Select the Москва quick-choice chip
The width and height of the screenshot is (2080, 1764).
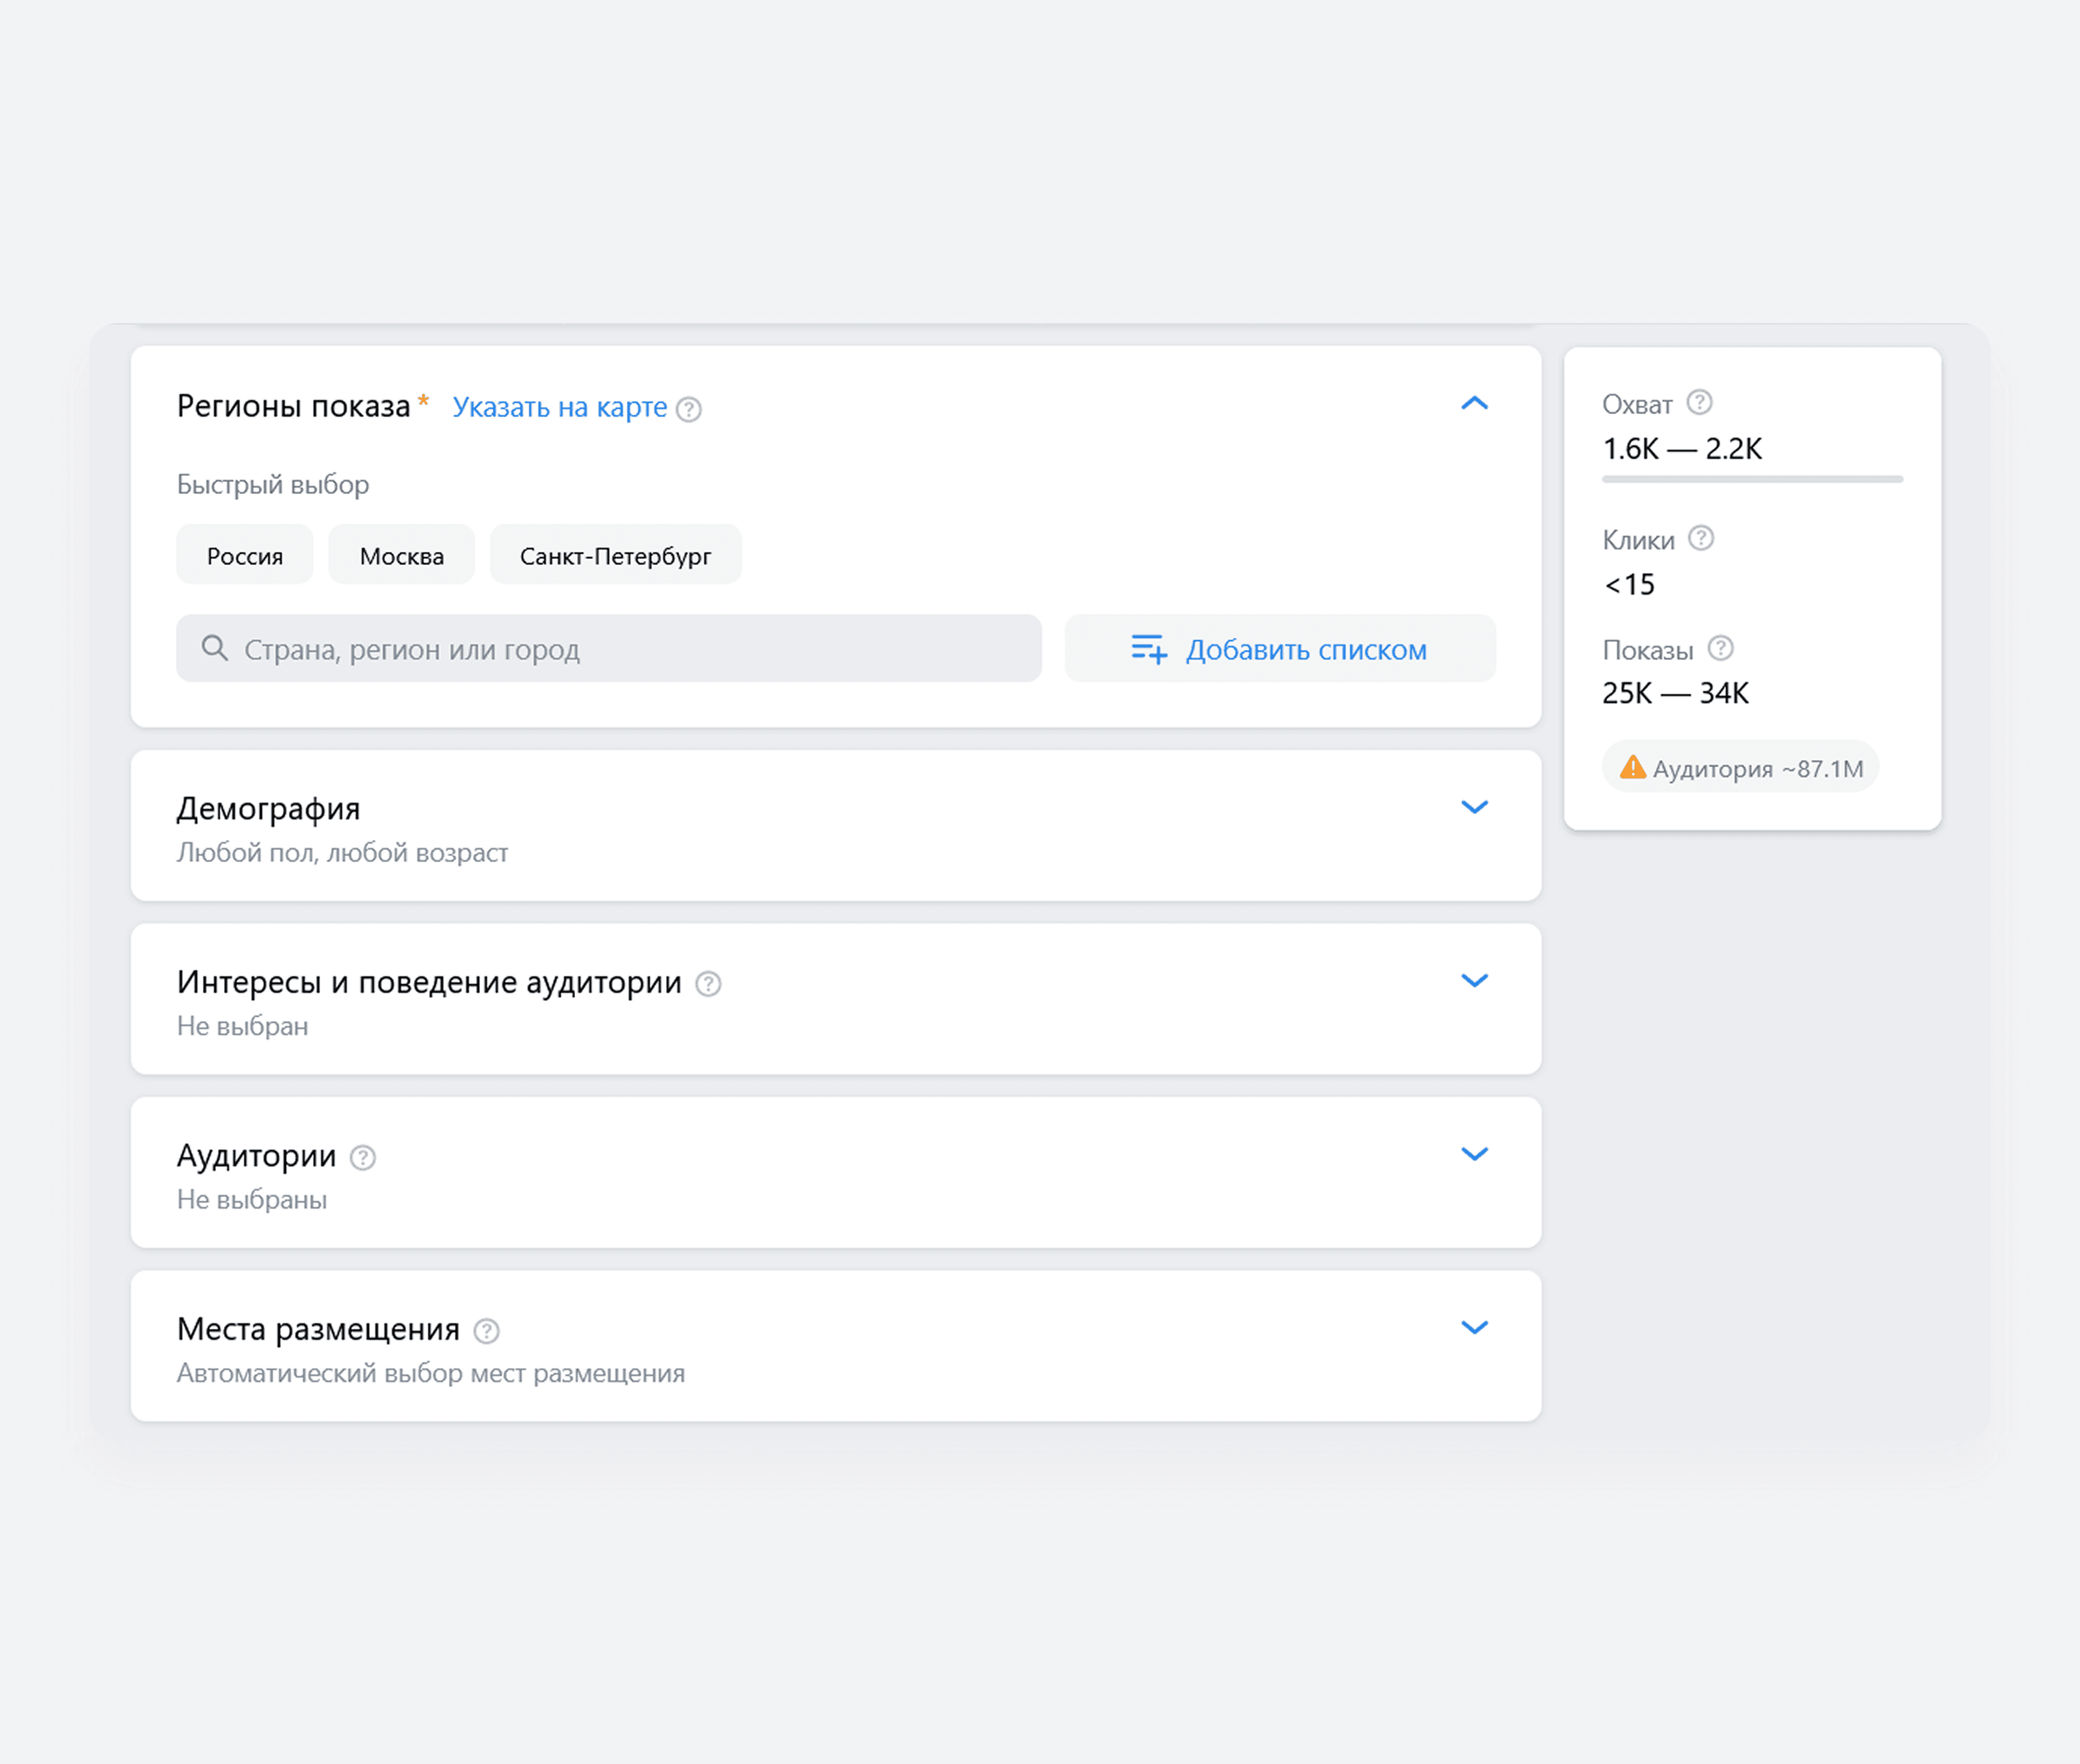point(401,555)
